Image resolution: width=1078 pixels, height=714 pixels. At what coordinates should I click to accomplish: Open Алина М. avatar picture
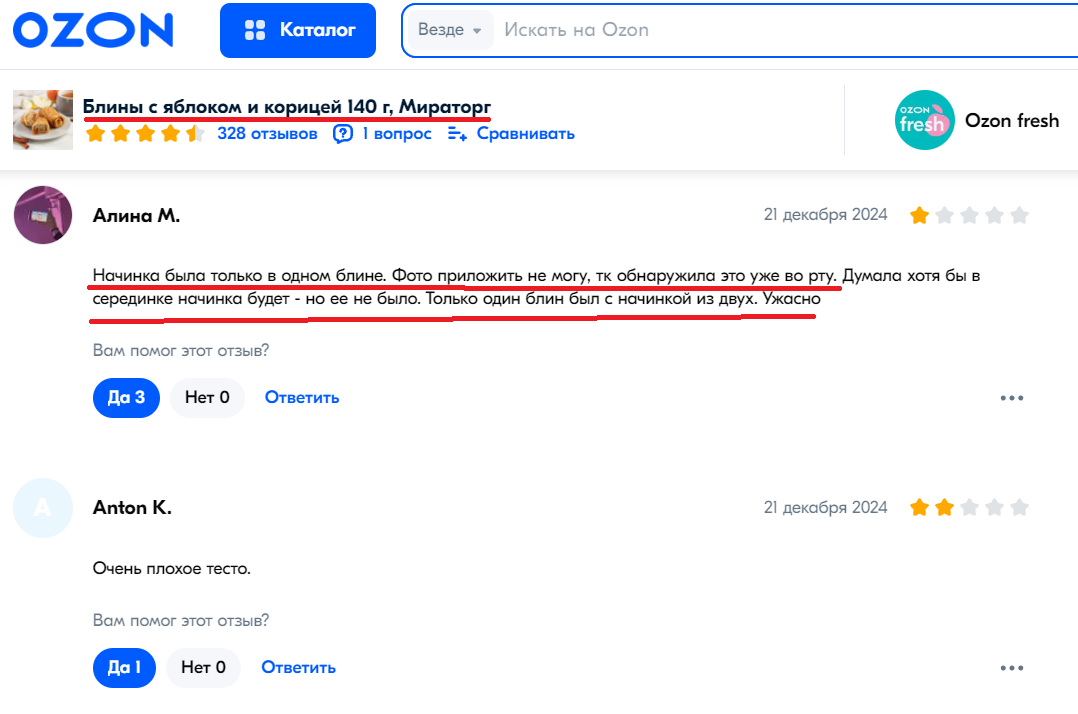(43, 215)
